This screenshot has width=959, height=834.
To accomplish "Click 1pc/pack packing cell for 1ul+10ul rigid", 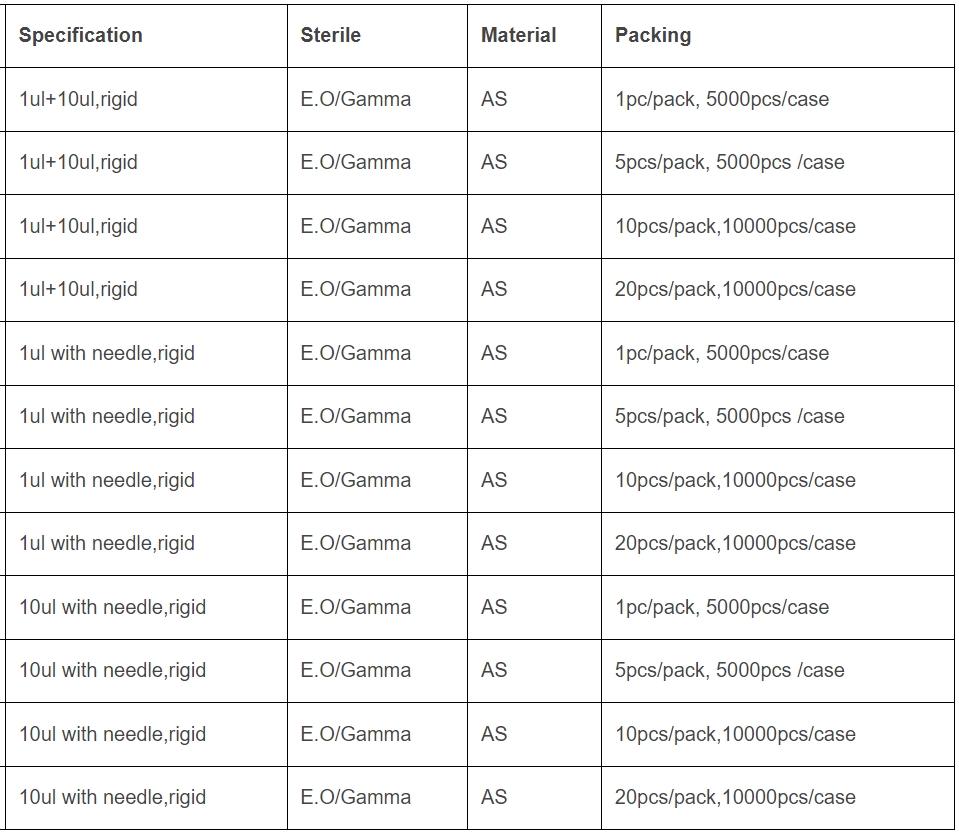I will point(721,99).
